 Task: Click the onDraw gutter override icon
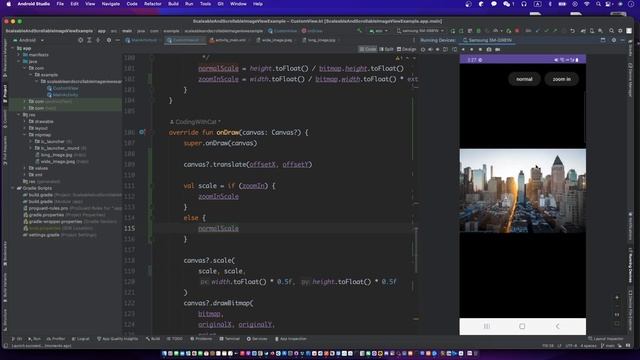pos(142,132)
